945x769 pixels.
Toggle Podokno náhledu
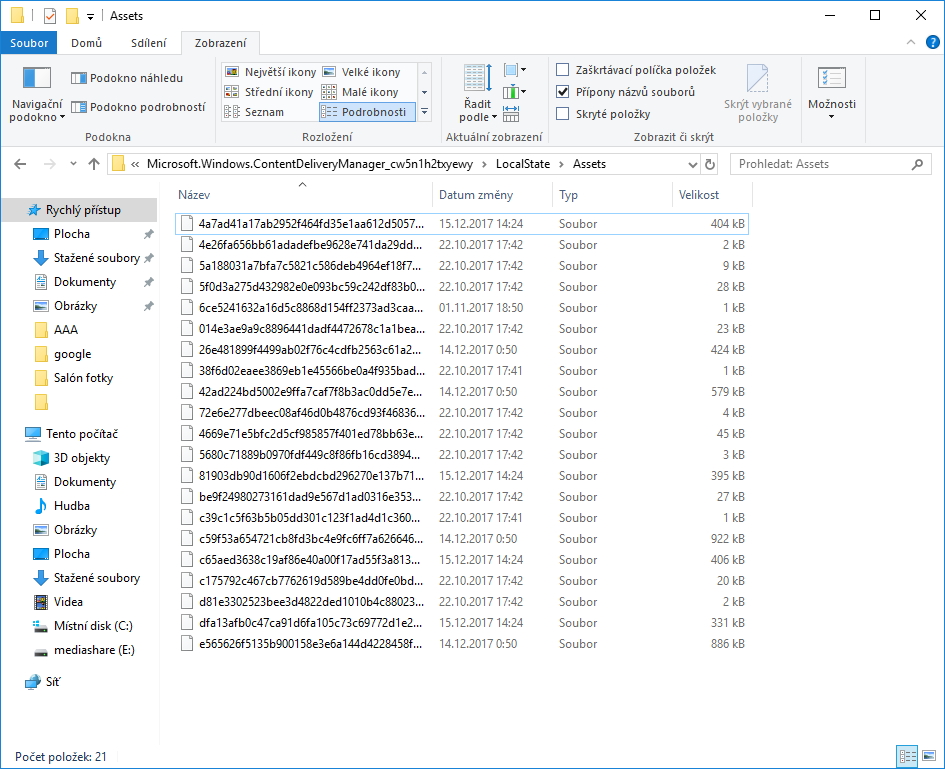pyautogui.click(x=127, y=78)
